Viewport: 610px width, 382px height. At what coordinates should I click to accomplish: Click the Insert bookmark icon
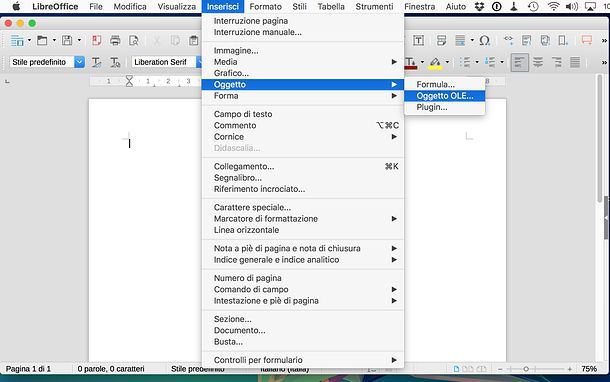(x=563, y=40)
